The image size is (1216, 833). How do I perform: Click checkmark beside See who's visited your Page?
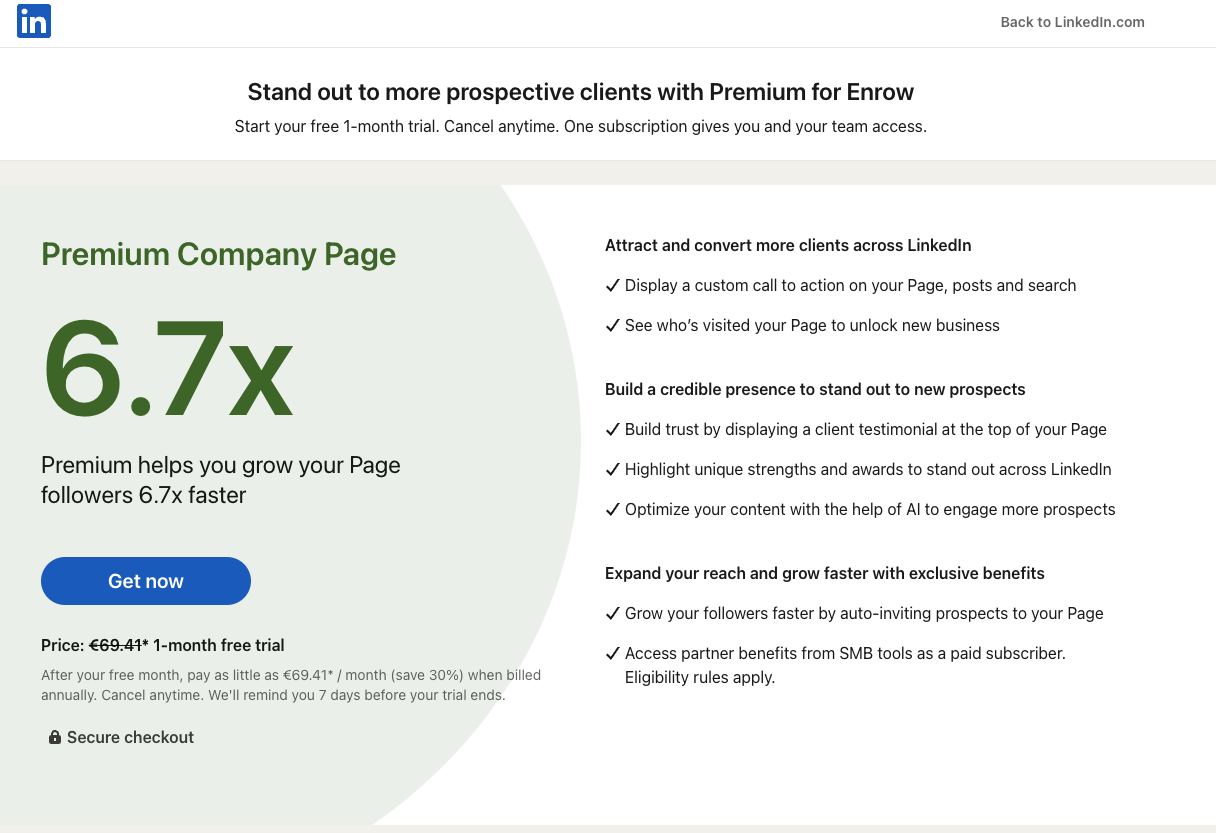[613, 325]
